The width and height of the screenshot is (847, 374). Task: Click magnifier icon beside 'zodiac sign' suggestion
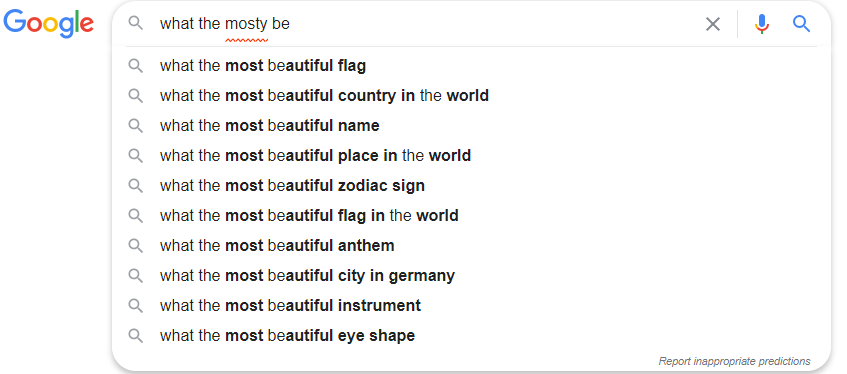(x=136, y=186)
